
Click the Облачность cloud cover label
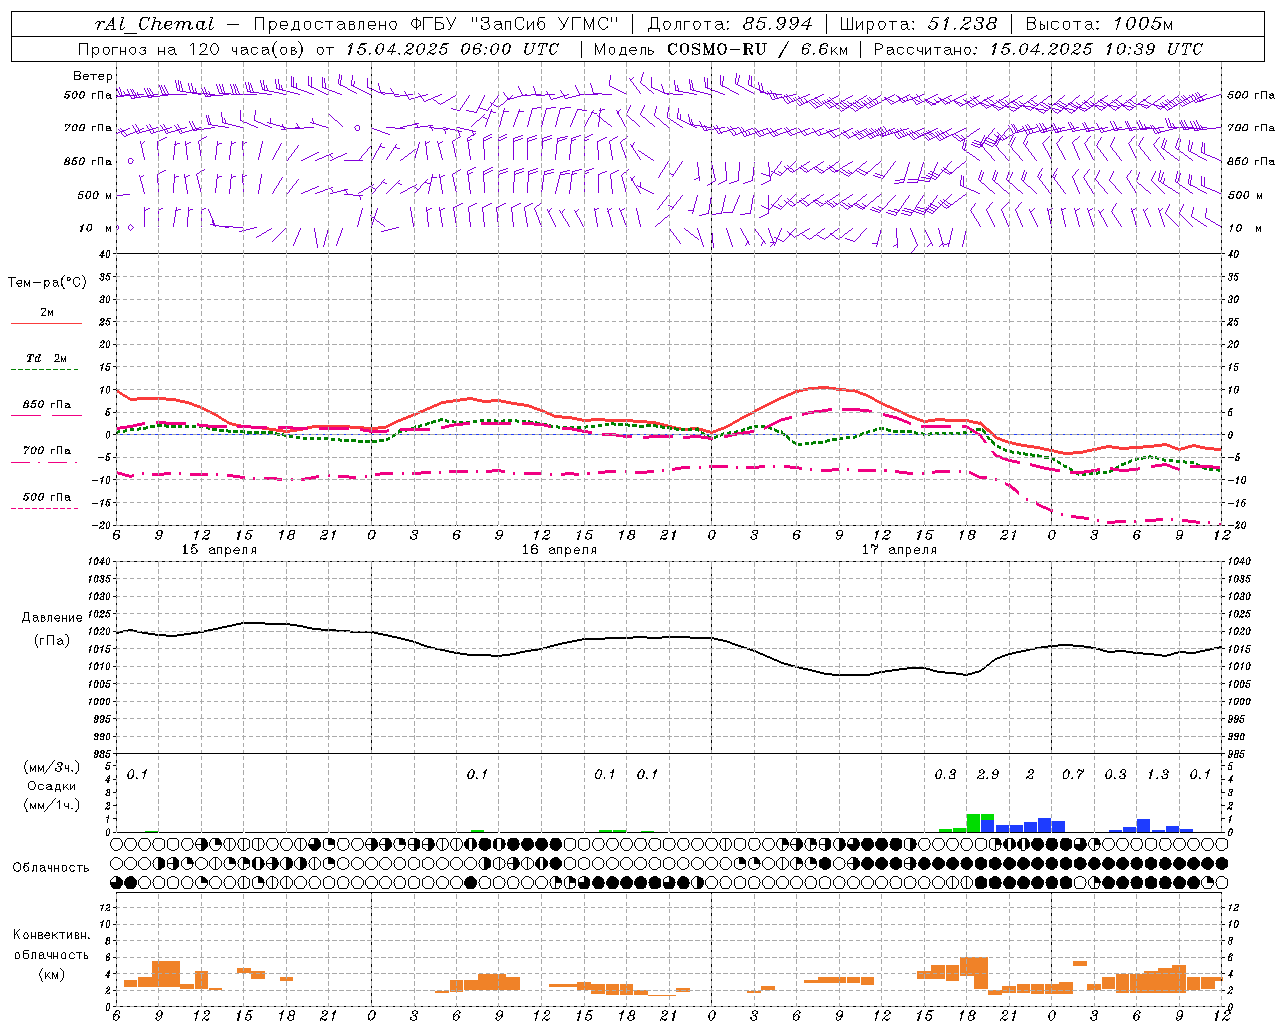point(51,867)
